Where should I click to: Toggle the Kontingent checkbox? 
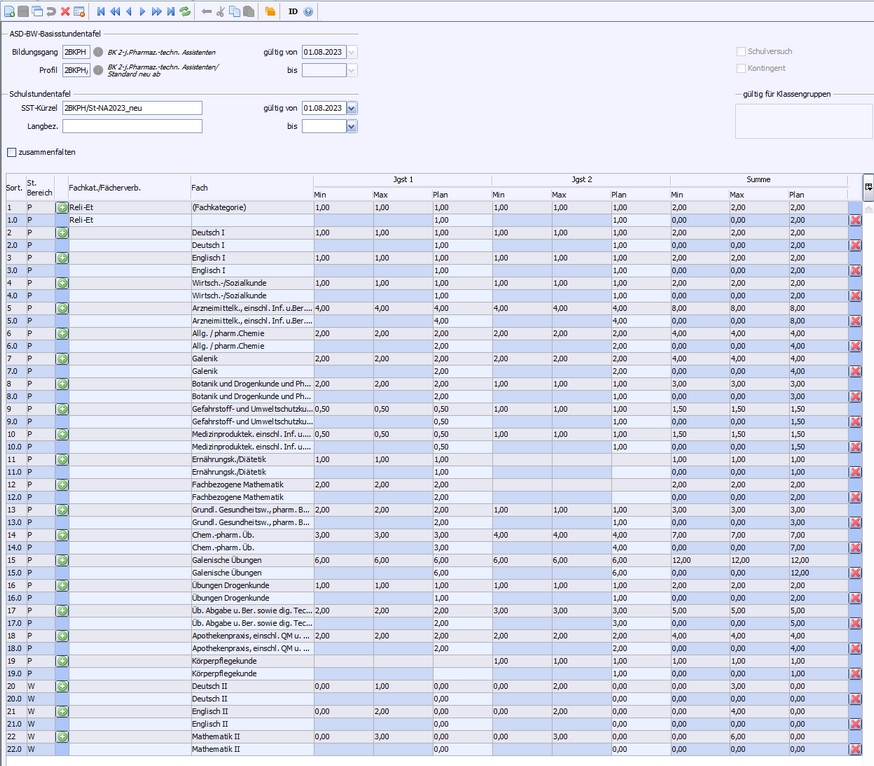tap(740, 68)
